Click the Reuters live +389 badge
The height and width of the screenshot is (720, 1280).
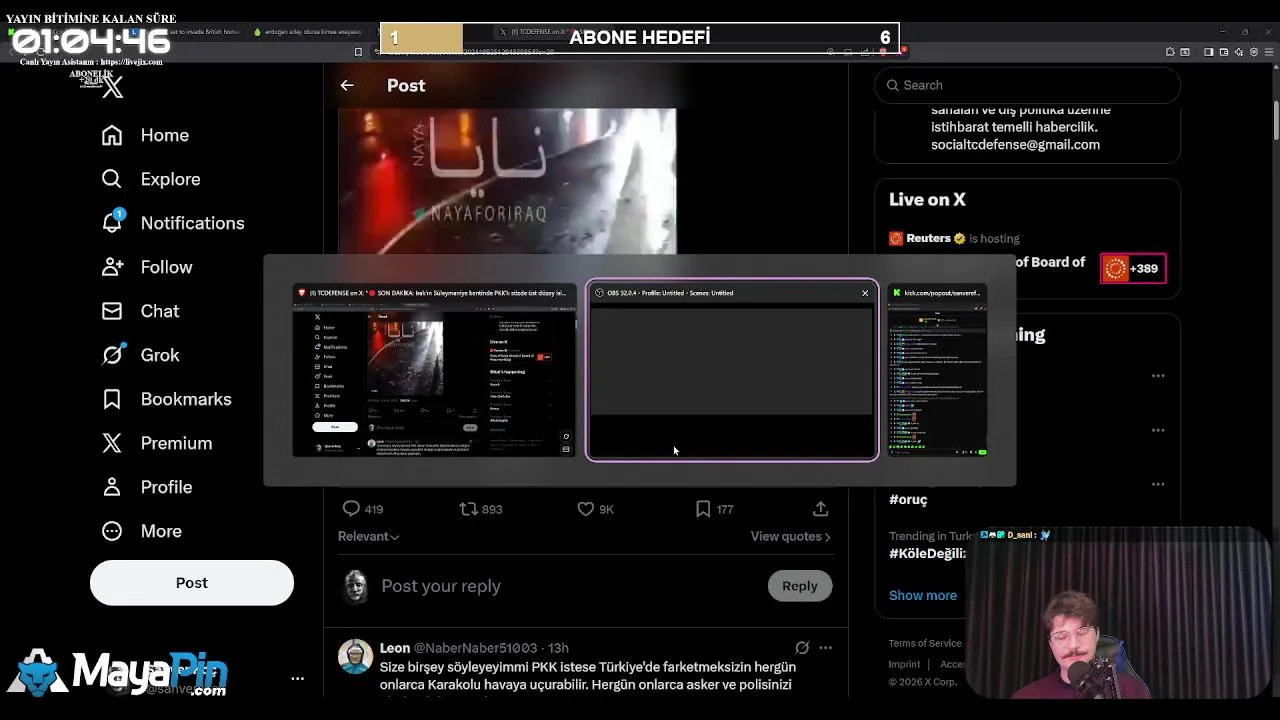point(1133,268)
